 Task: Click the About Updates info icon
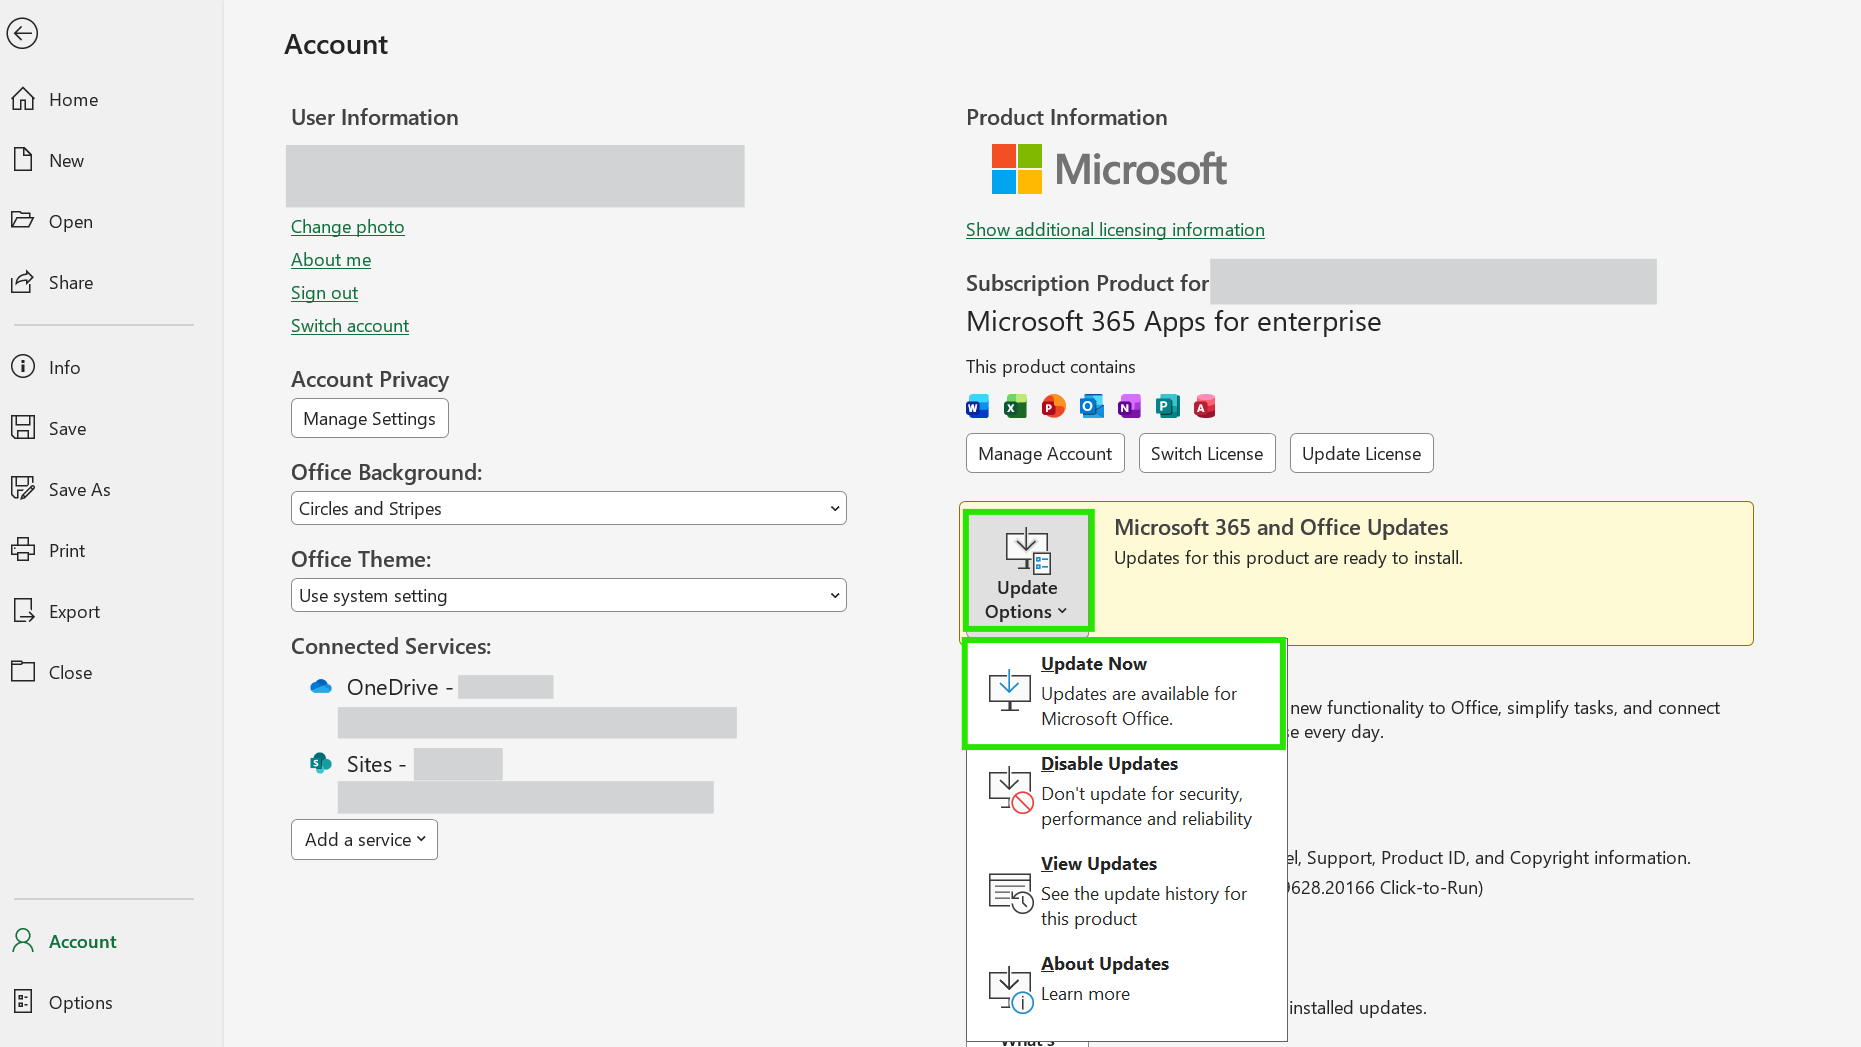coord(1010,990)
